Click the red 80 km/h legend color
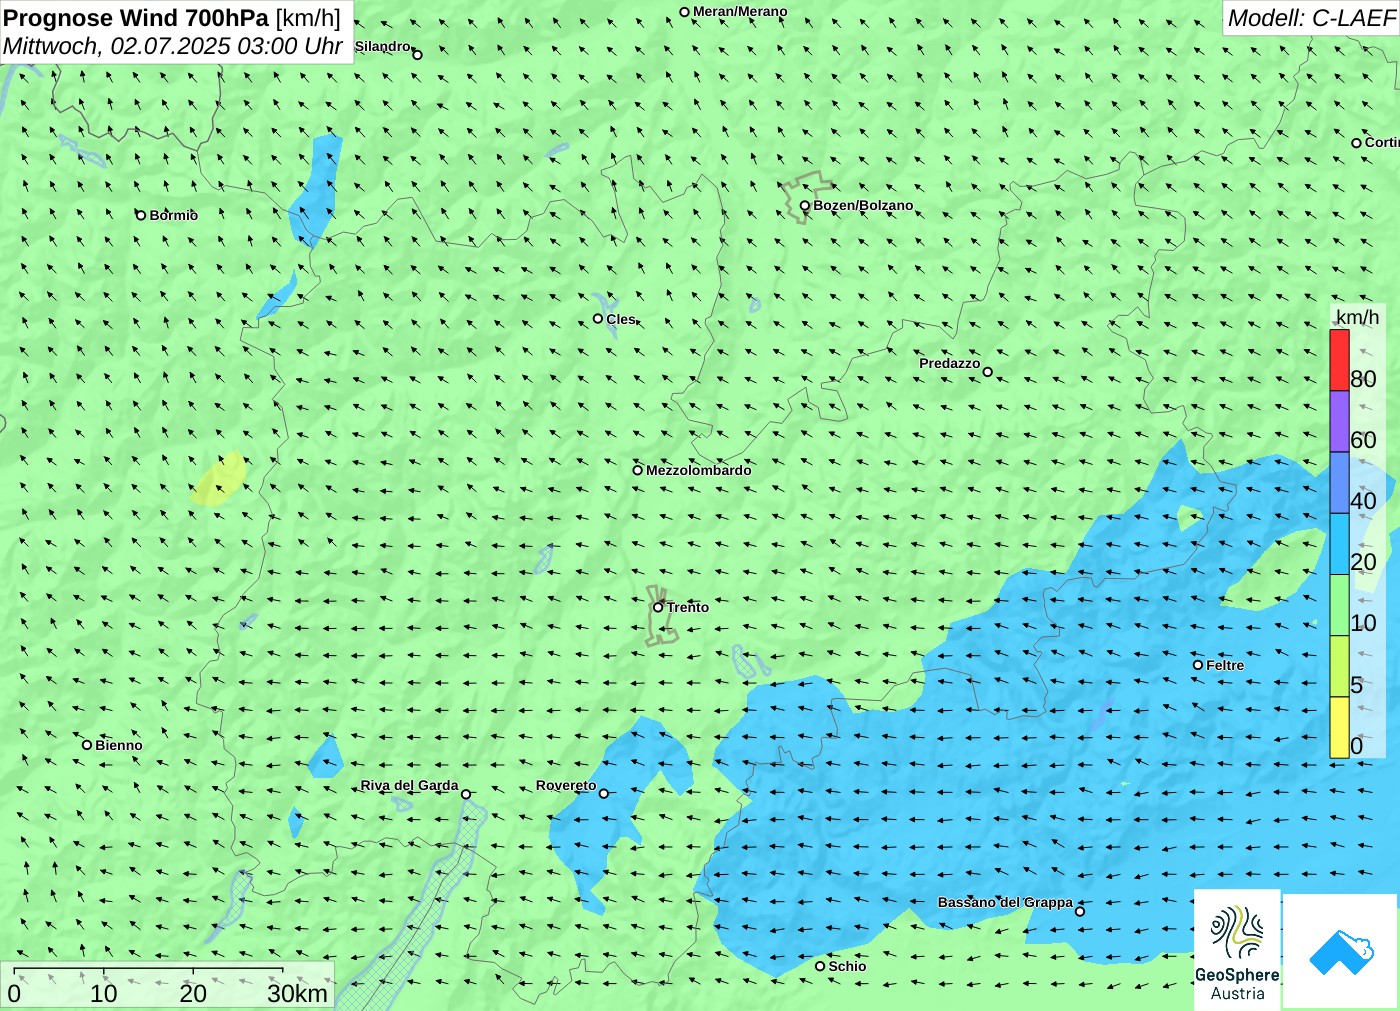Image resolution: width=1400 pixels, height=1011 pixels. pos(1339,360)
